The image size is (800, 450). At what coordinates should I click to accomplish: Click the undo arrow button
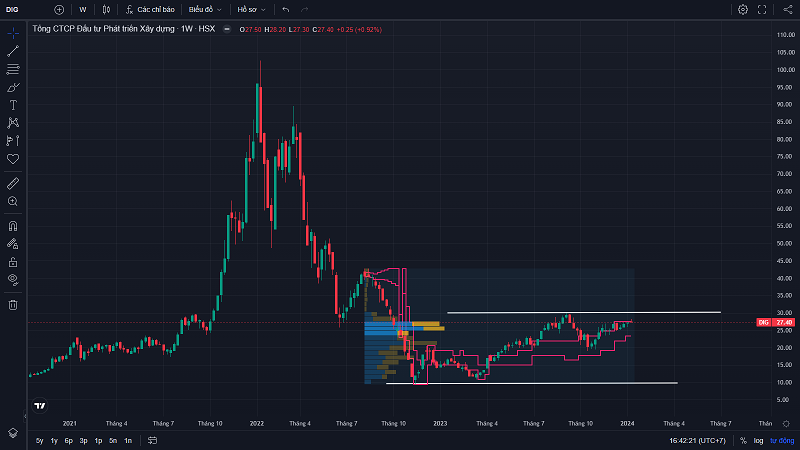(x=286, y=9)
